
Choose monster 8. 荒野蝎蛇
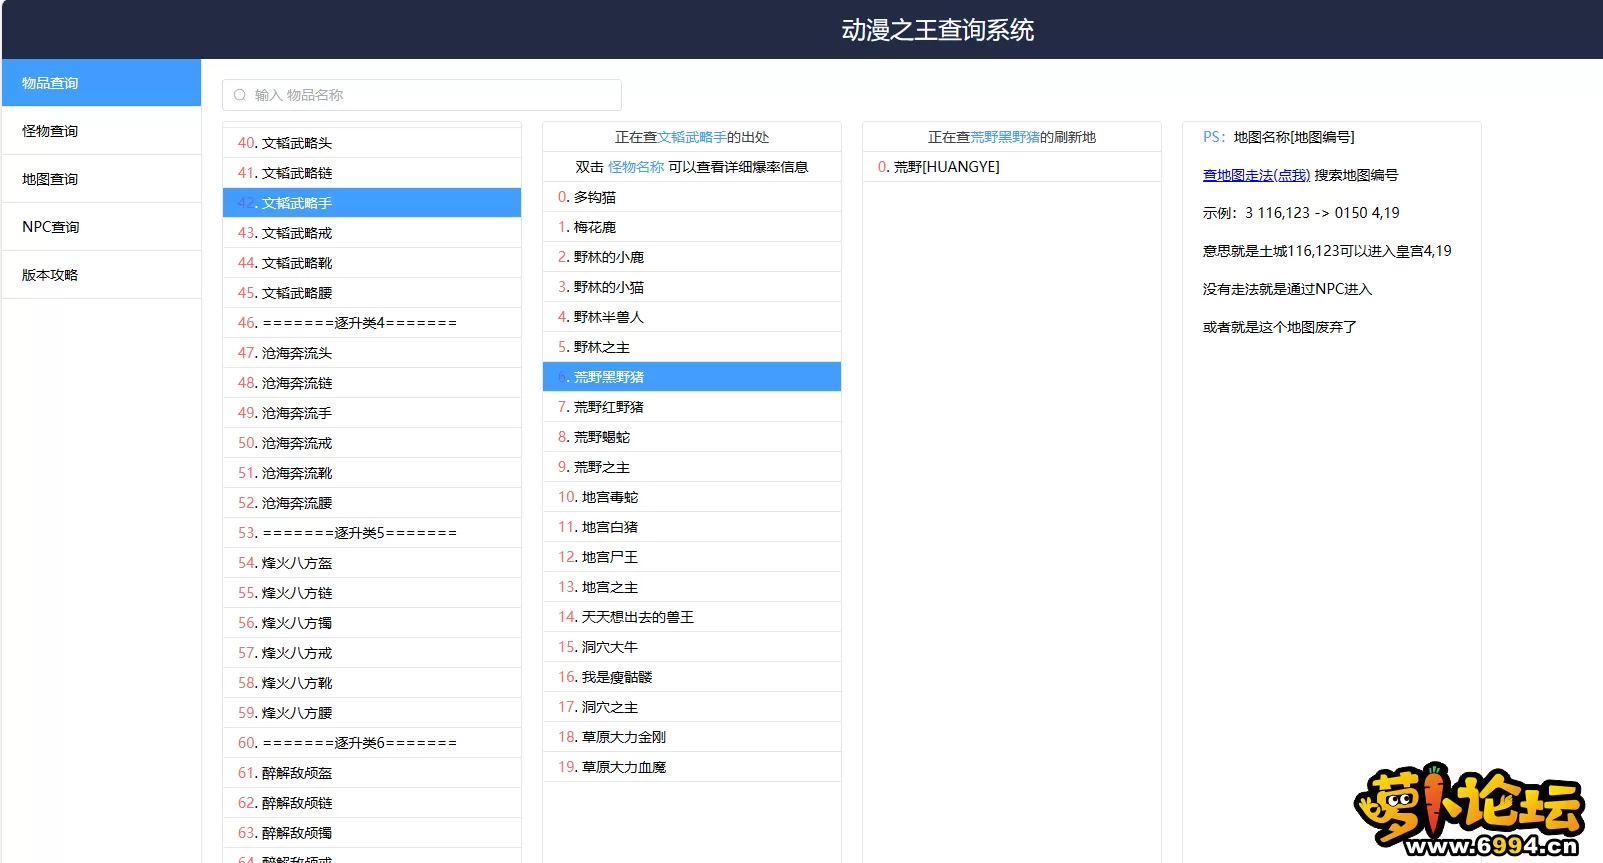(692, 437)
